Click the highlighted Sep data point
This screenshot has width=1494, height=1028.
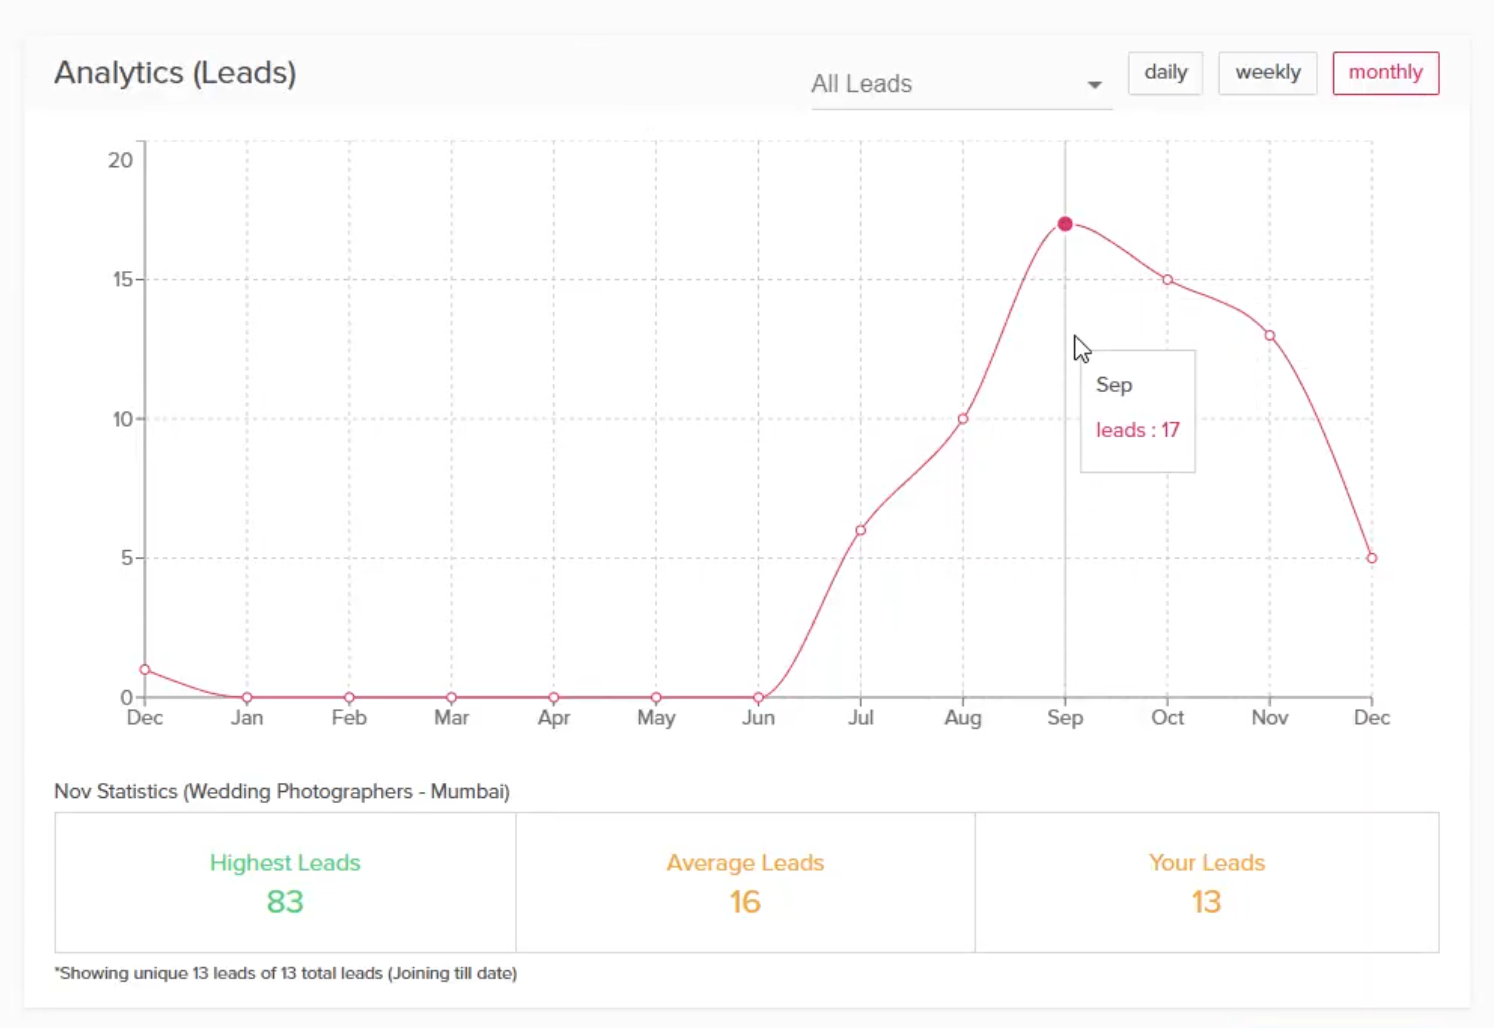coord(1065,224)
